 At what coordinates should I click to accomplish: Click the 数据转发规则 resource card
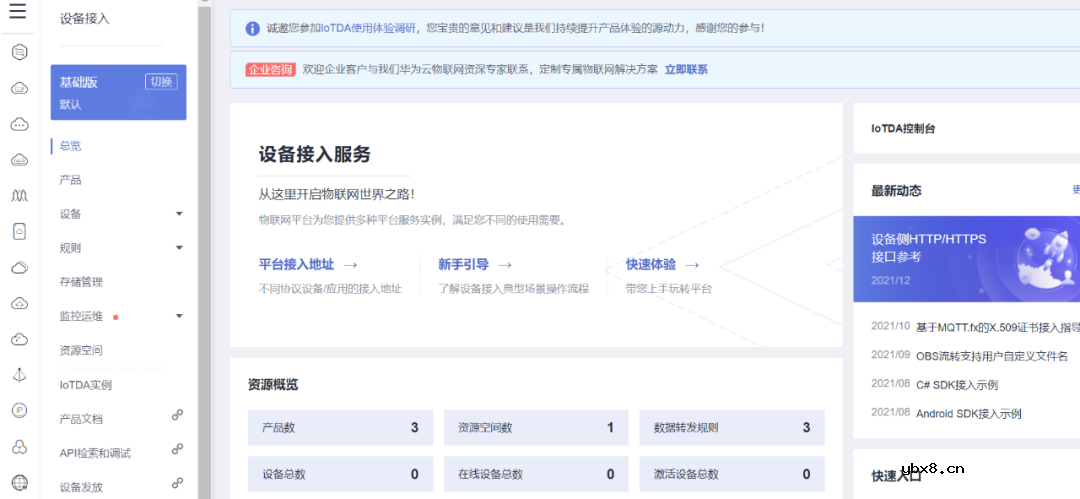(x=732, y=427)
